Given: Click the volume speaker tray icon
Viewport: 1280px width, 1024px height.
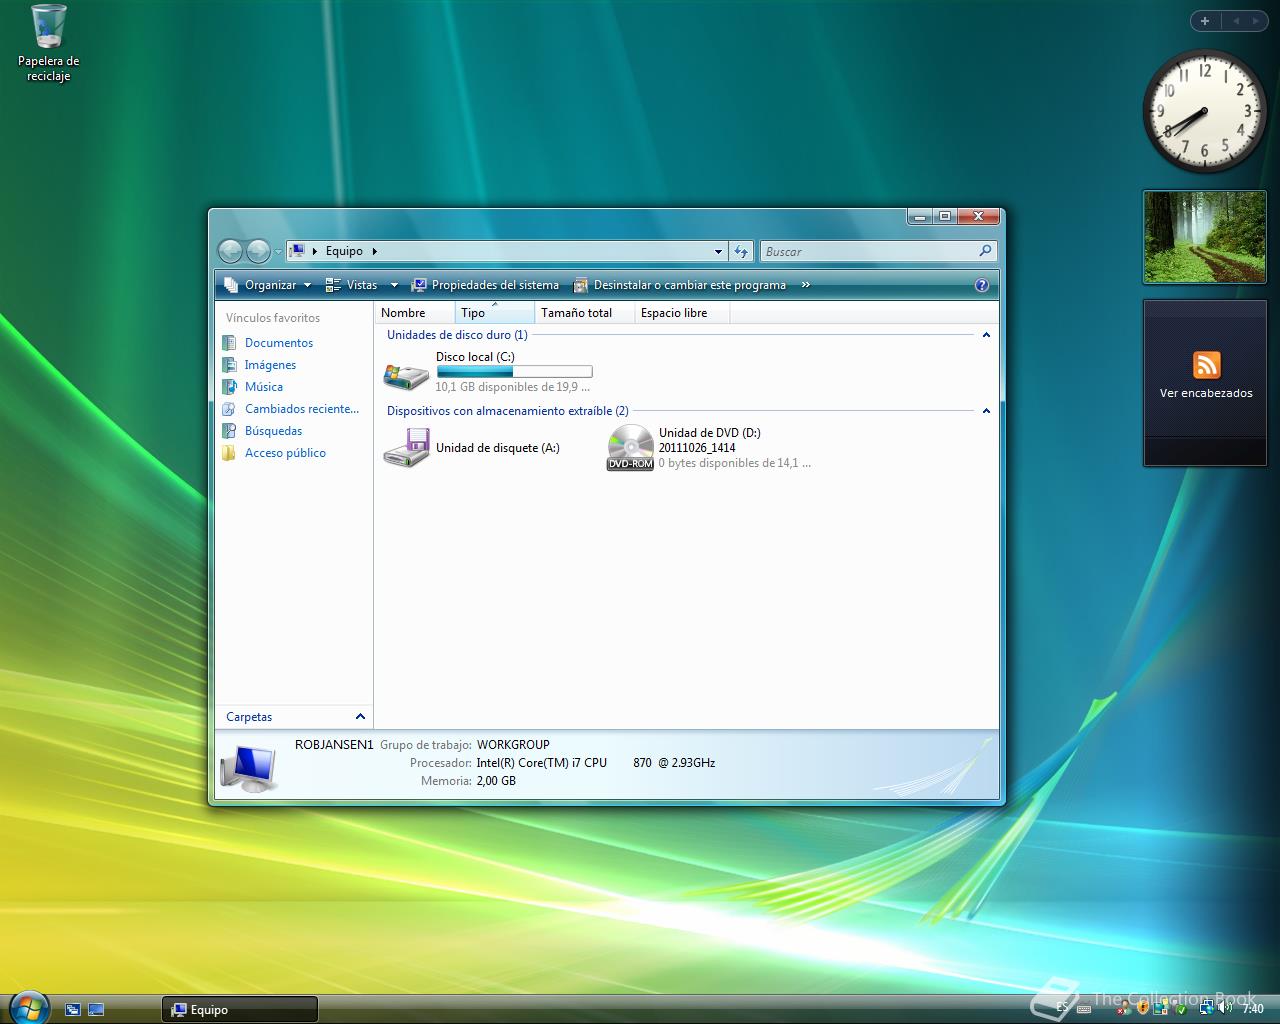Looking at the screenshot, I should [x=1225, y=1008].
